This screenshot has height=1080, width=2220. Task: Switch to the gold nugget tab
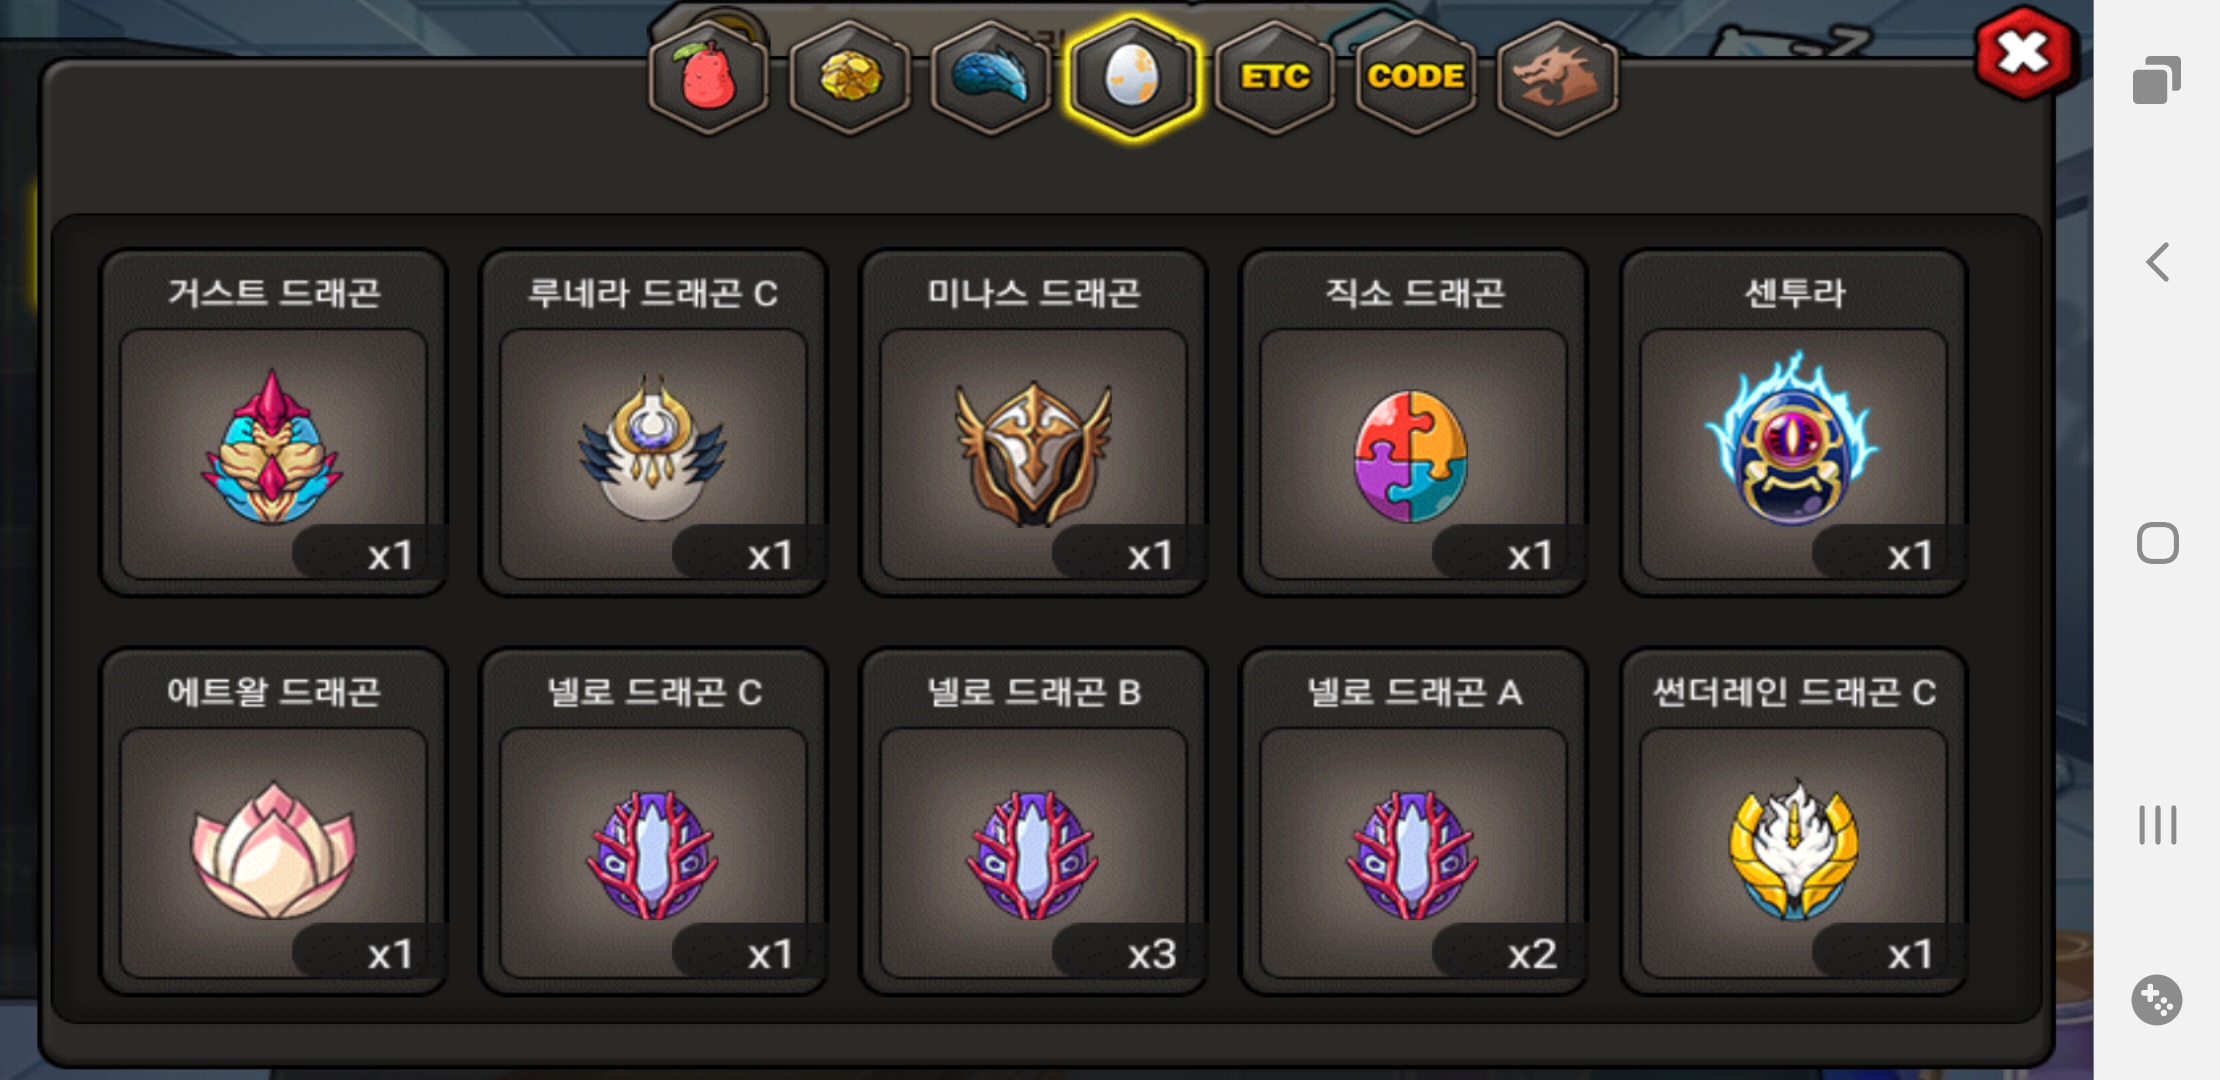(x=850, y=78)
